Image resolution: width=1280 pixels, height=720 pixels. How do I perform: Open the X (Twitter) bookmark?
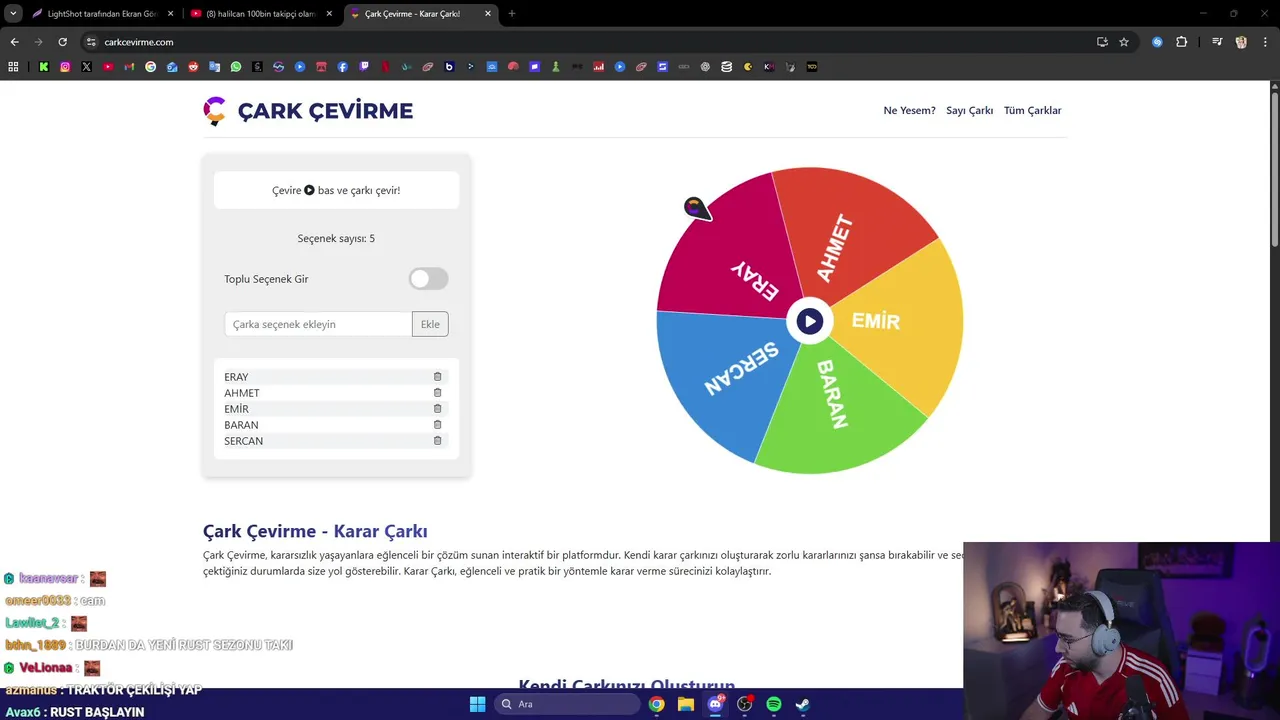[x=86, y=67]
